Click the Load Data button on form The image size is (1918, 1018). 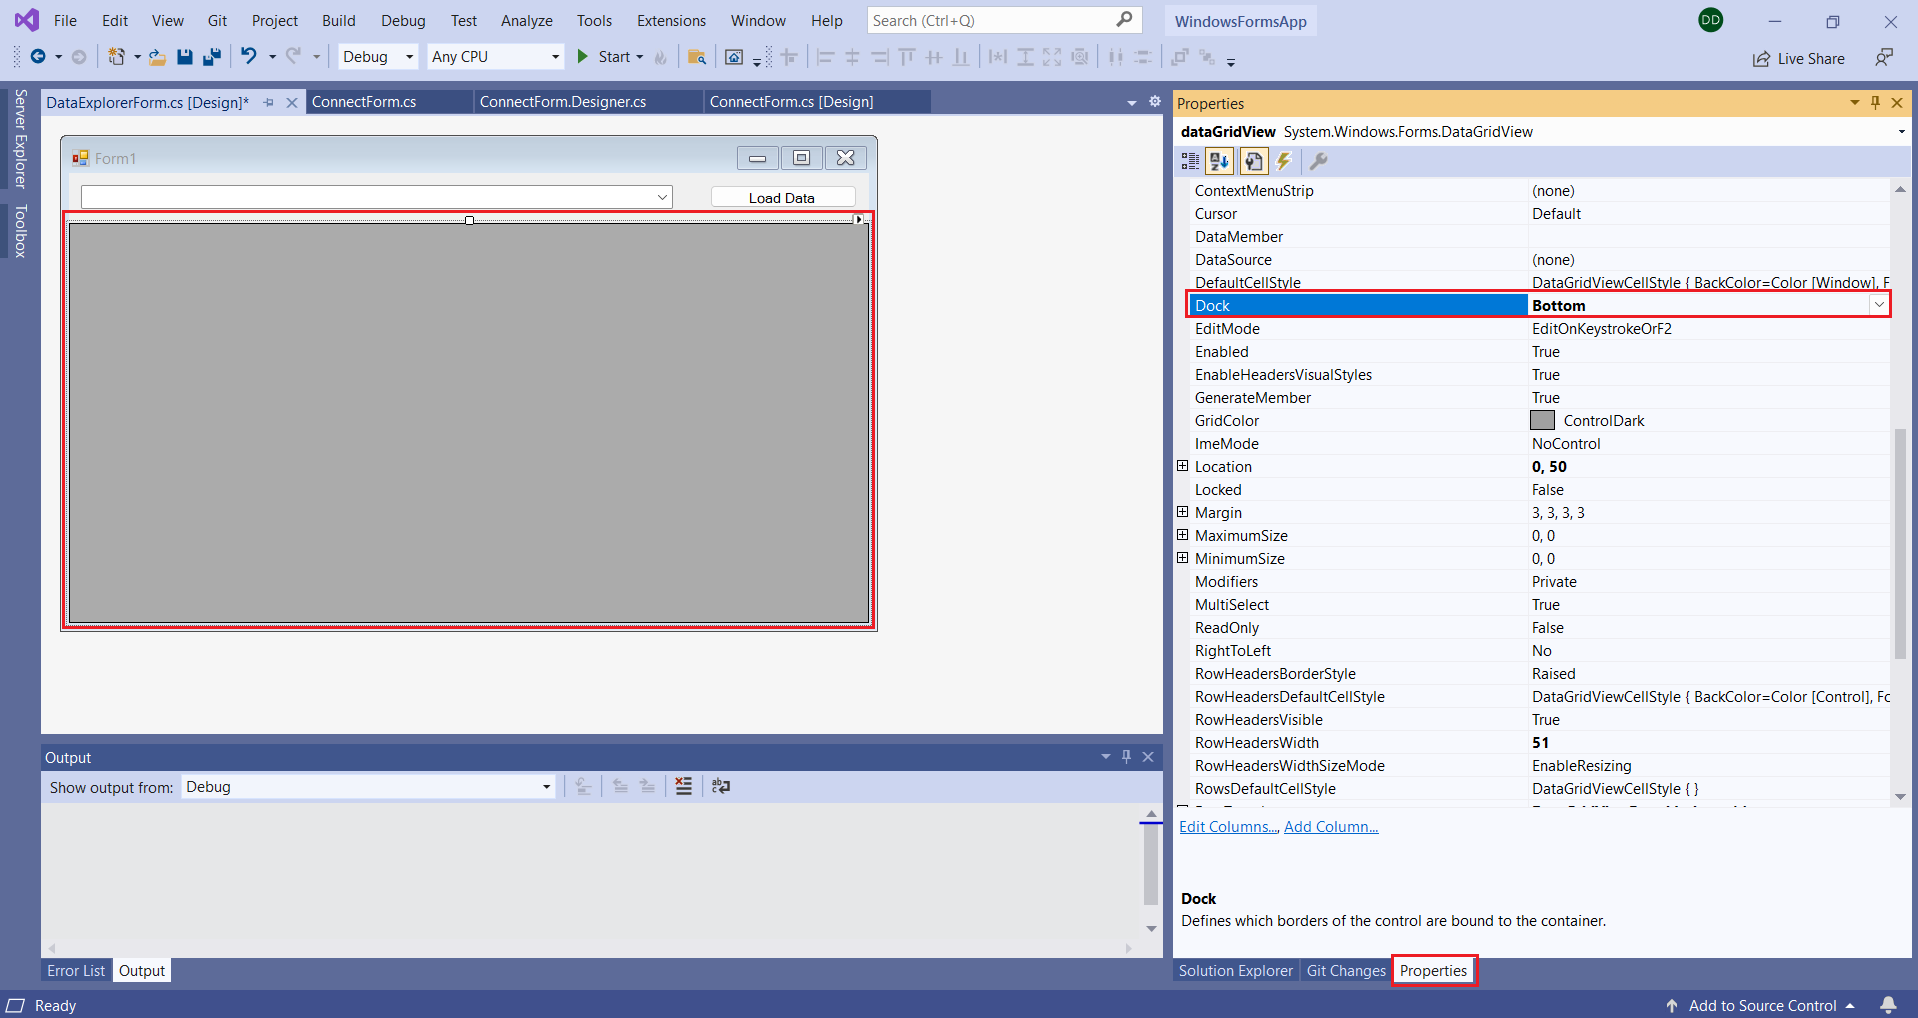pos(782,198)
